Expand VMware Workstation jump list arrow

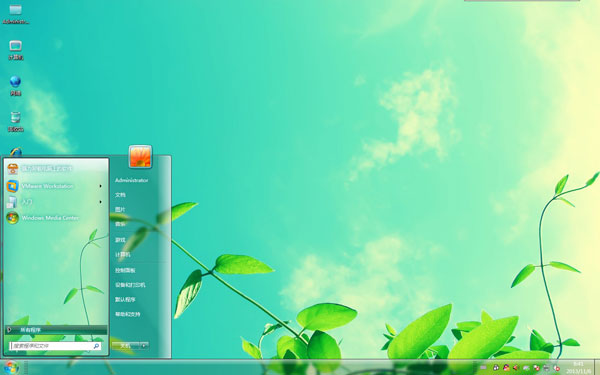coord(101,186)
